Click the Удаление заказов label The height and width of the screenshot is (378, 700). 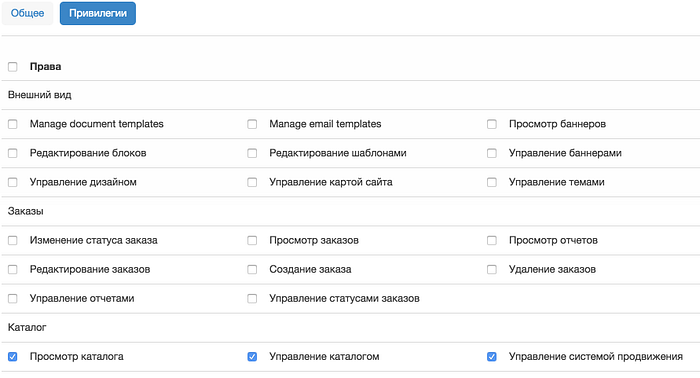click(552, 270)
